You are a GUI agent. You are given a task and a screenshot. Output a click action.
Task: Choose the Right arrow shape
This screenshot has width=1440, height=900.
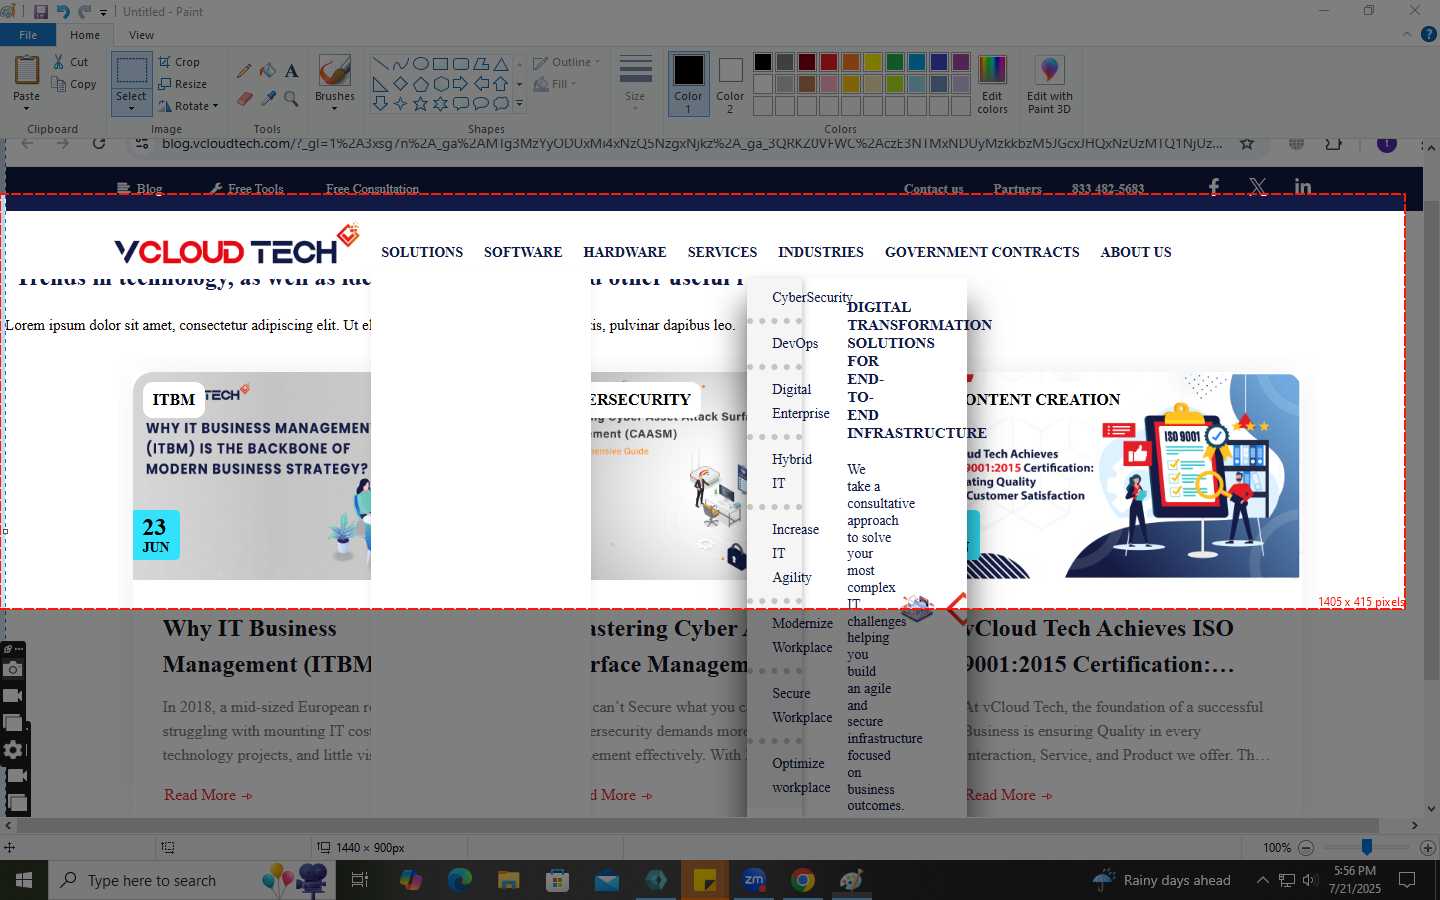click(460, 83)
